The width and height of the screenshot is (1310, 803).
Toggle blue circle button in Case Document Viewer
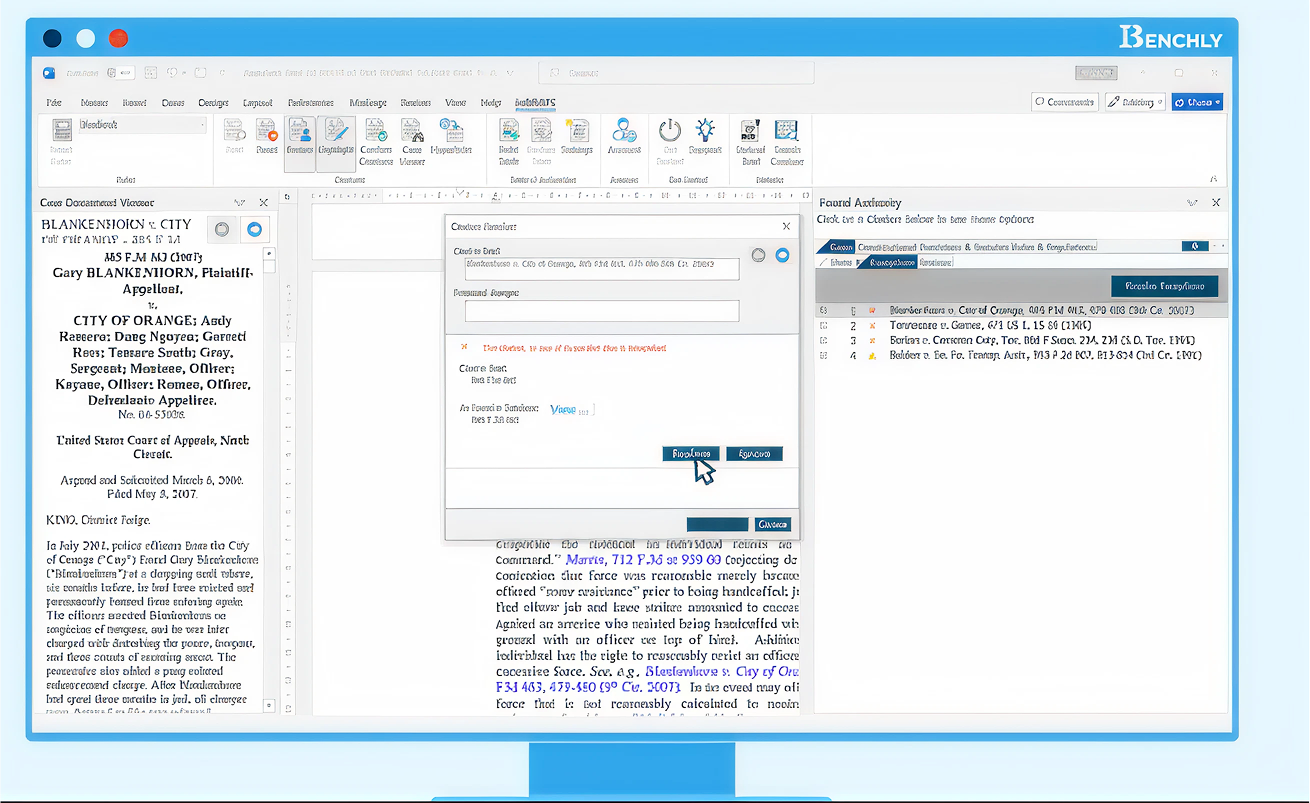pos(255,229)
